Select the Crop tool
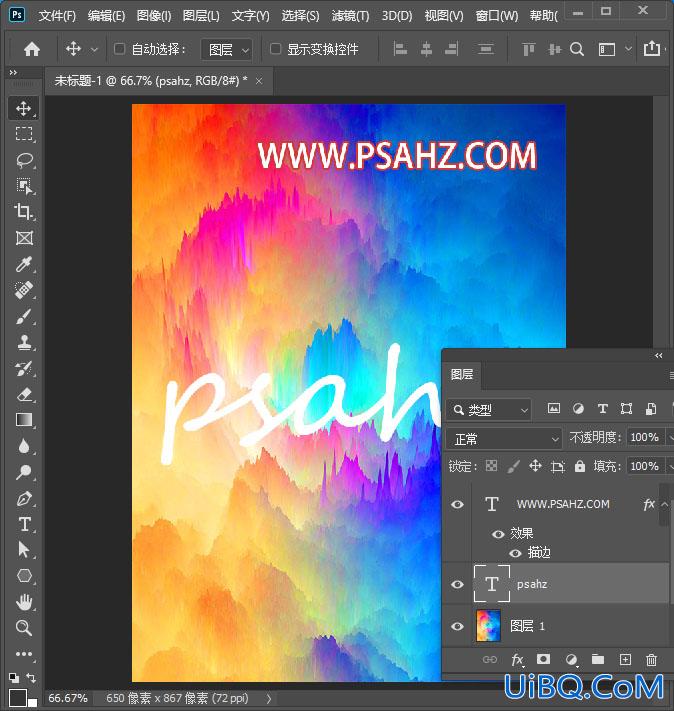The image size is (674, 711). point(24,212)
